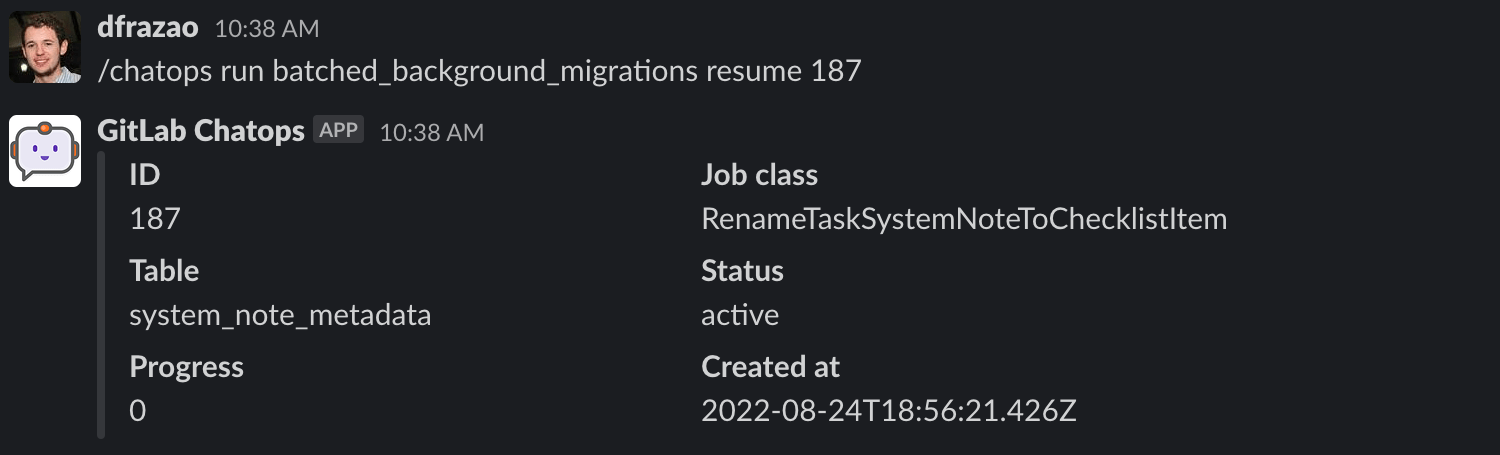The width and height of the screenshot is (1500, 455).
Task: Click the ID field label
Action: pos(145,176)
